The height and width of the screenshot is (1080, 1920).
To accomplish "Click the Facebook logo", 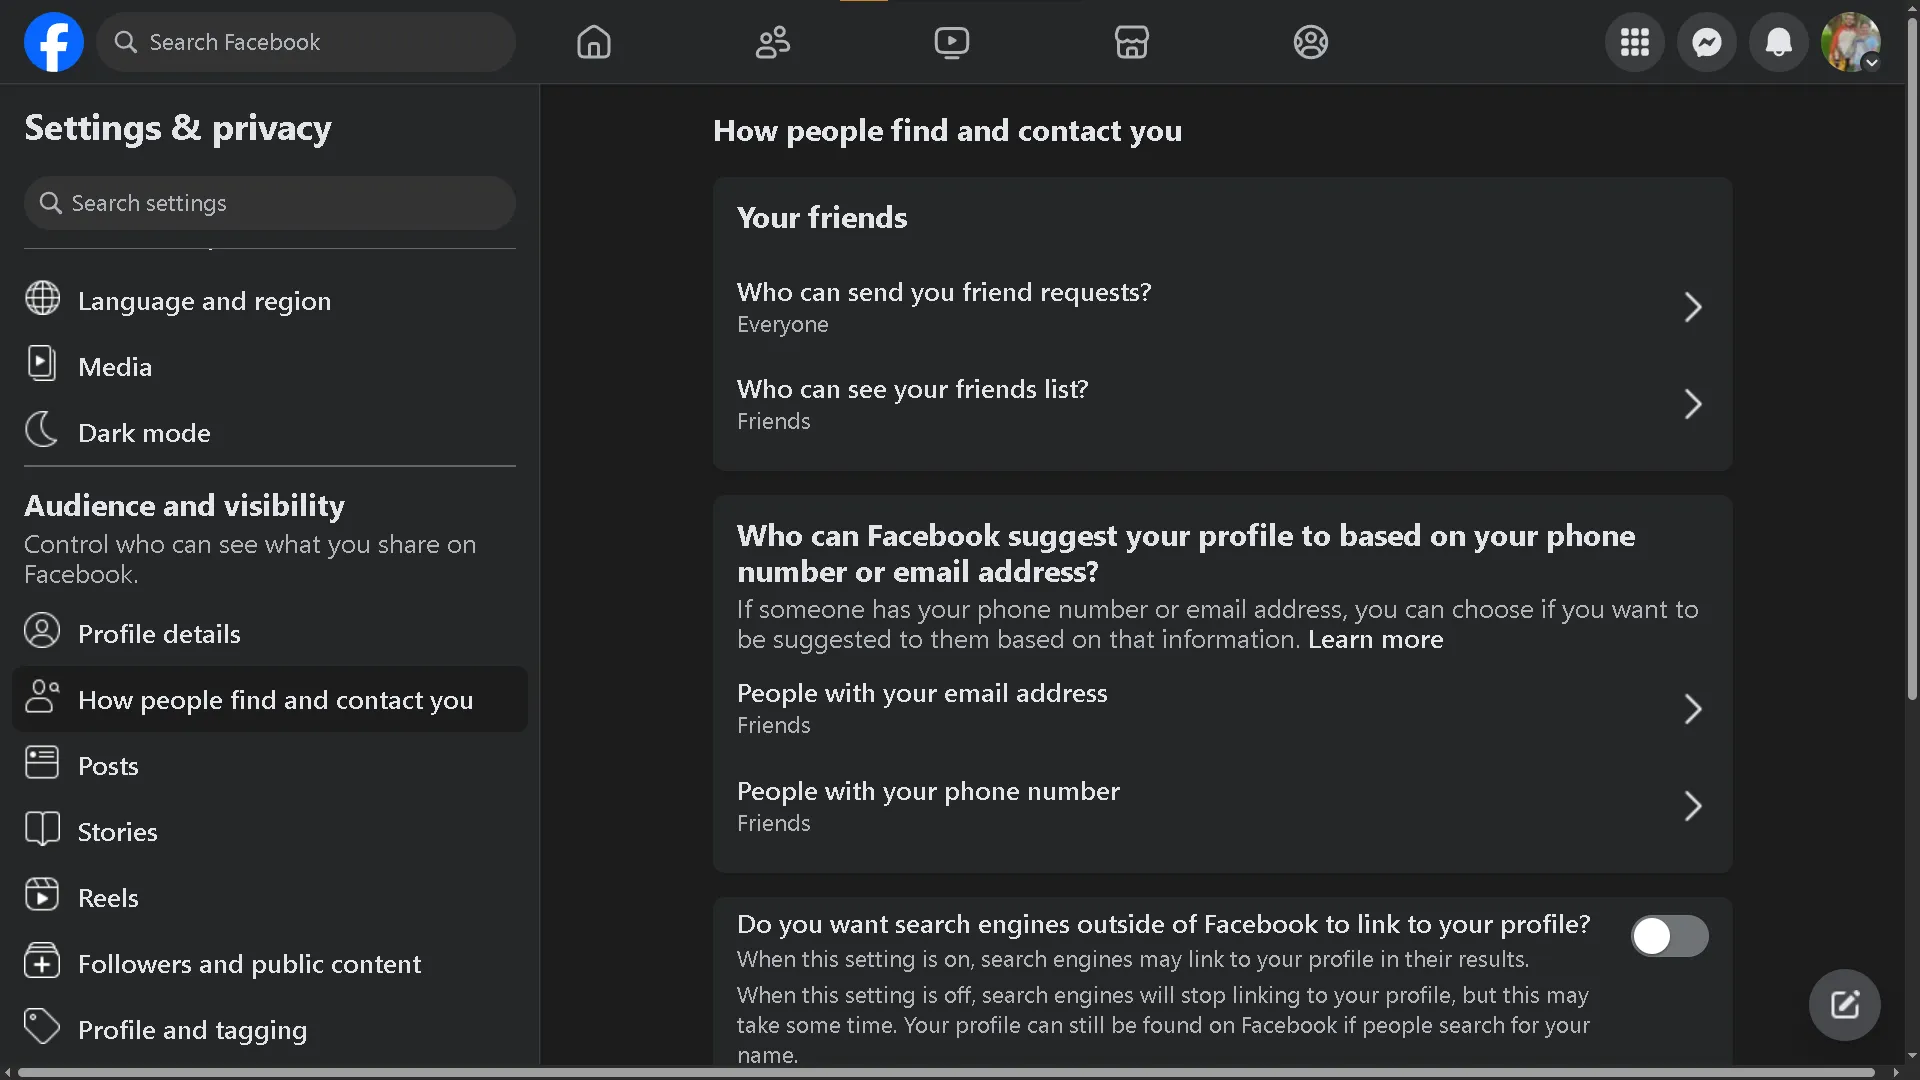I will [53, 42].
